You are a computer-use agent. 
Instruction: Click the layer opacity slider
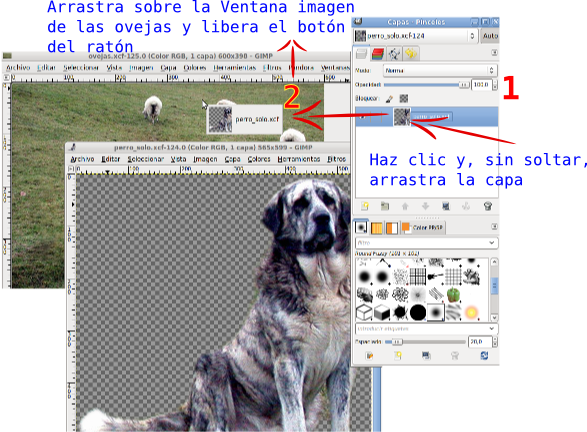coord(426,85)
